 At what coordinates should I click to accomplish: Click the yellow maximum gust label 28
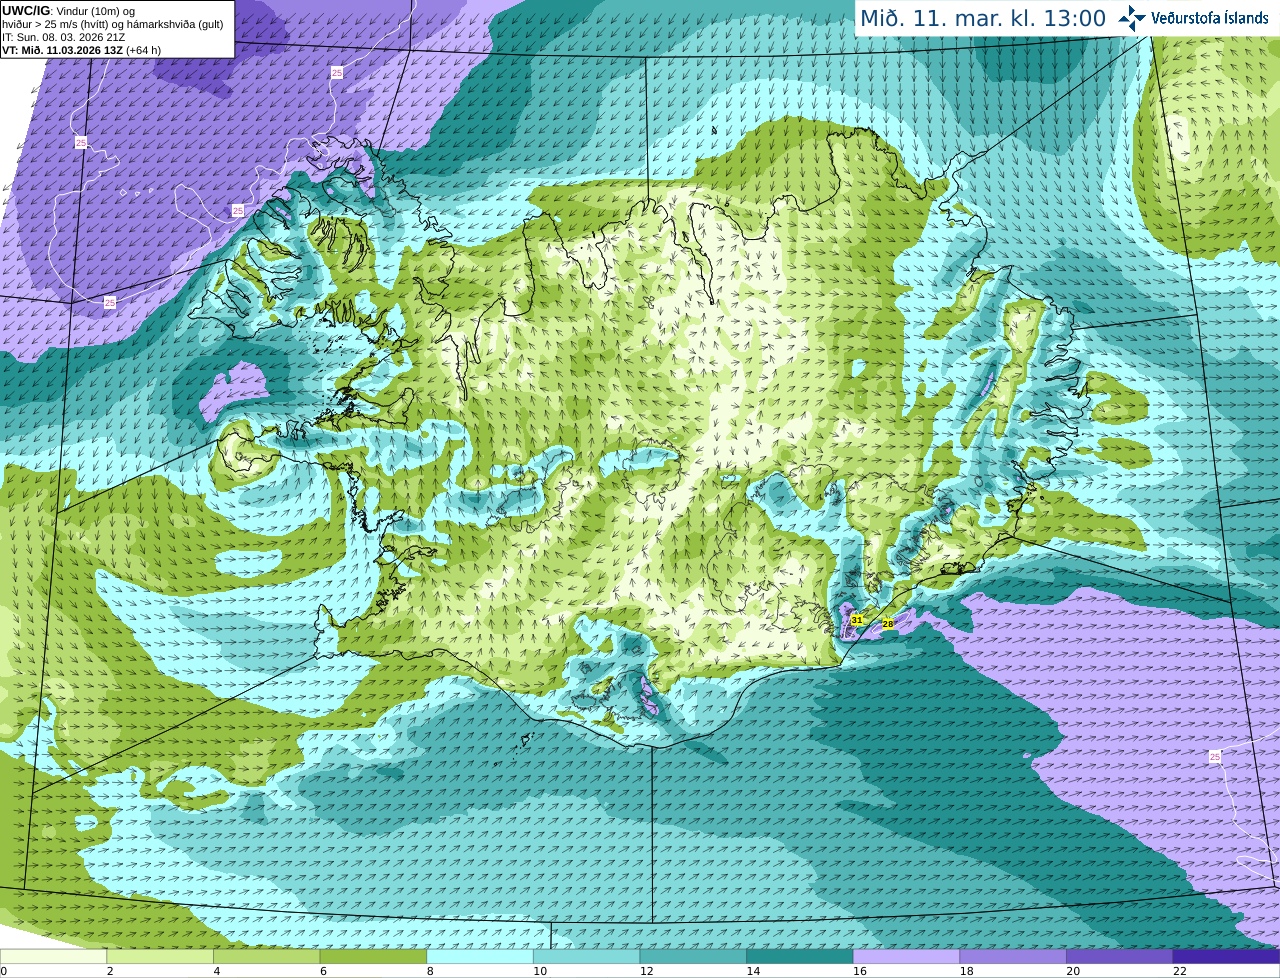(888, 624)
